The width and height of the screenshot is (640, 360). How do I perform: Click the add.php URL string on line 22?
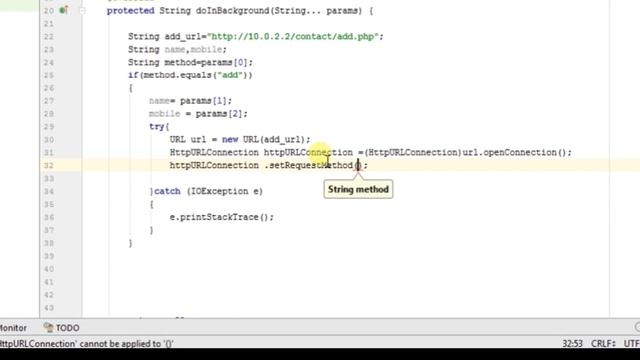[x=293, y=36]
